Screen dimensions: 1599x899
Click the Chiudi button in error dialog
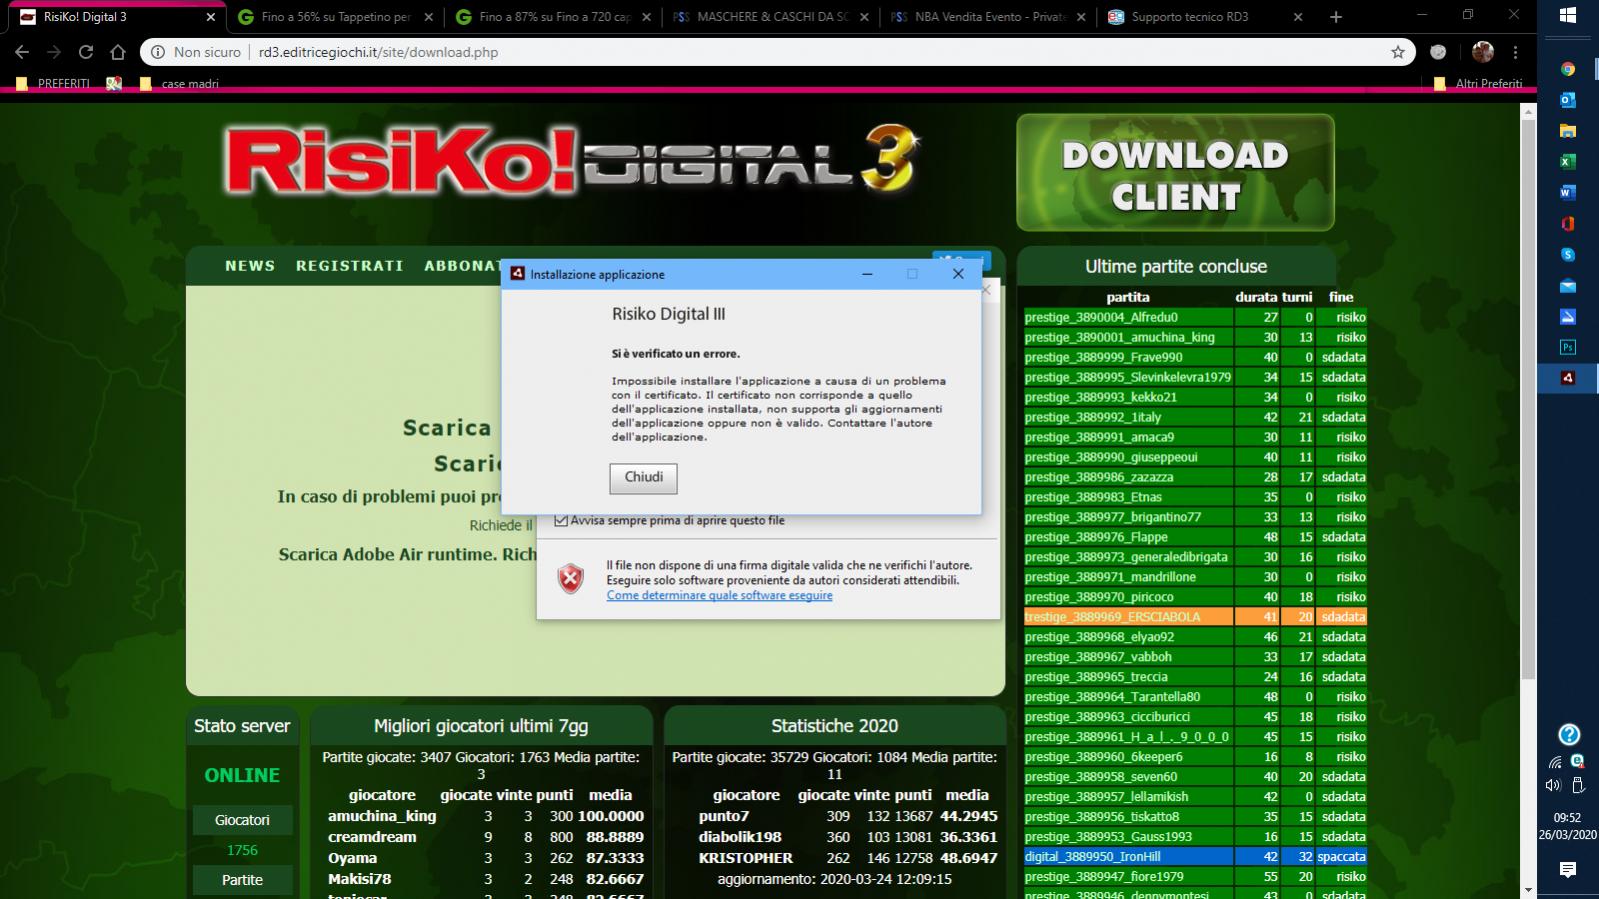click(x=643, y=478)
